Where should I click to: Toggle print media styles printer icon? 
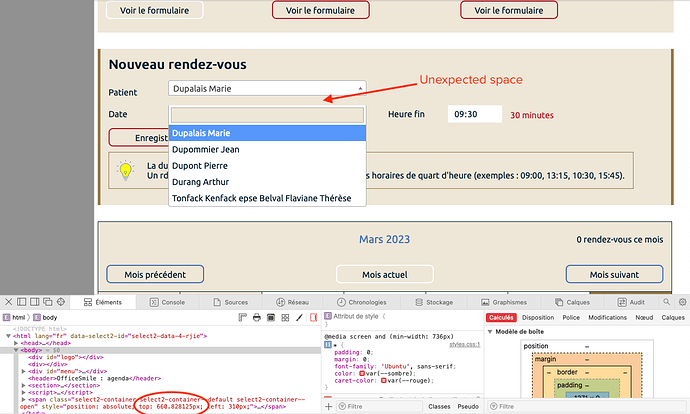click(257, 317)
